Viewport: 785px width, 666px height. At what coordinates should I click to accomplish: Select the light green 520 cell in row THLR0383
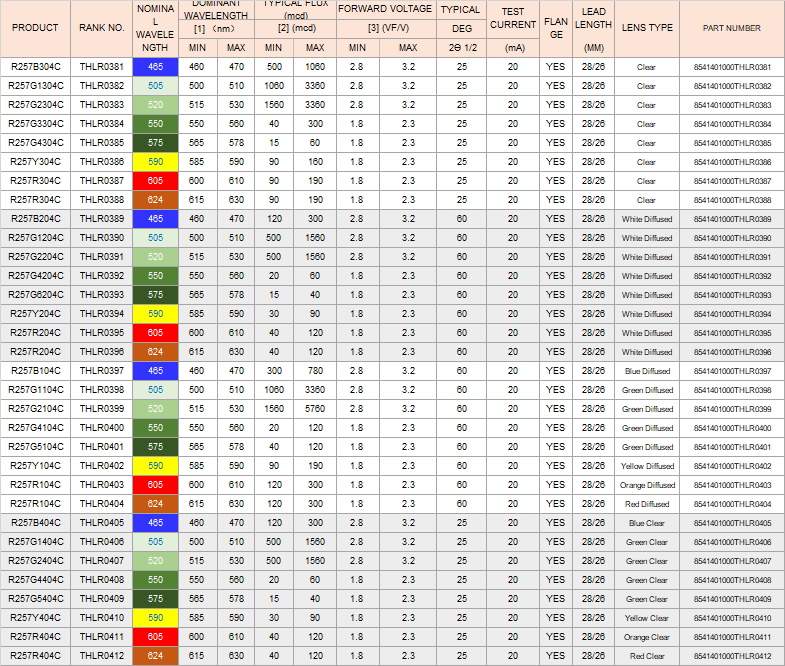point(155,105)
